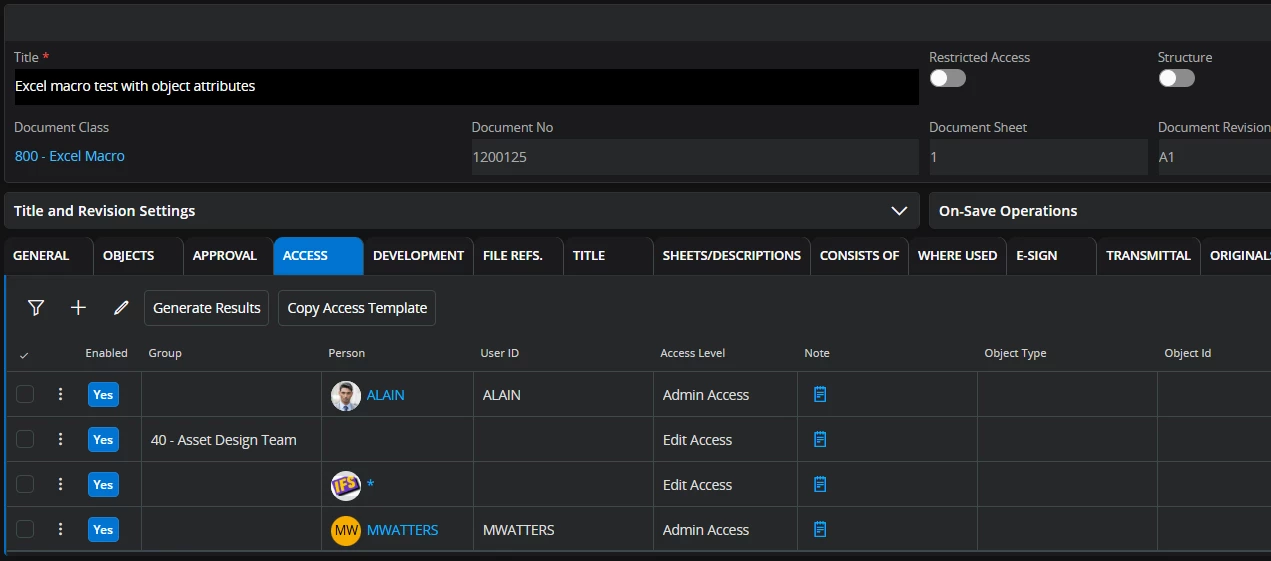Sort by the Group column header
Image resolution: width=1271 pixels, height=561 pixels.
tap(165, 353)
